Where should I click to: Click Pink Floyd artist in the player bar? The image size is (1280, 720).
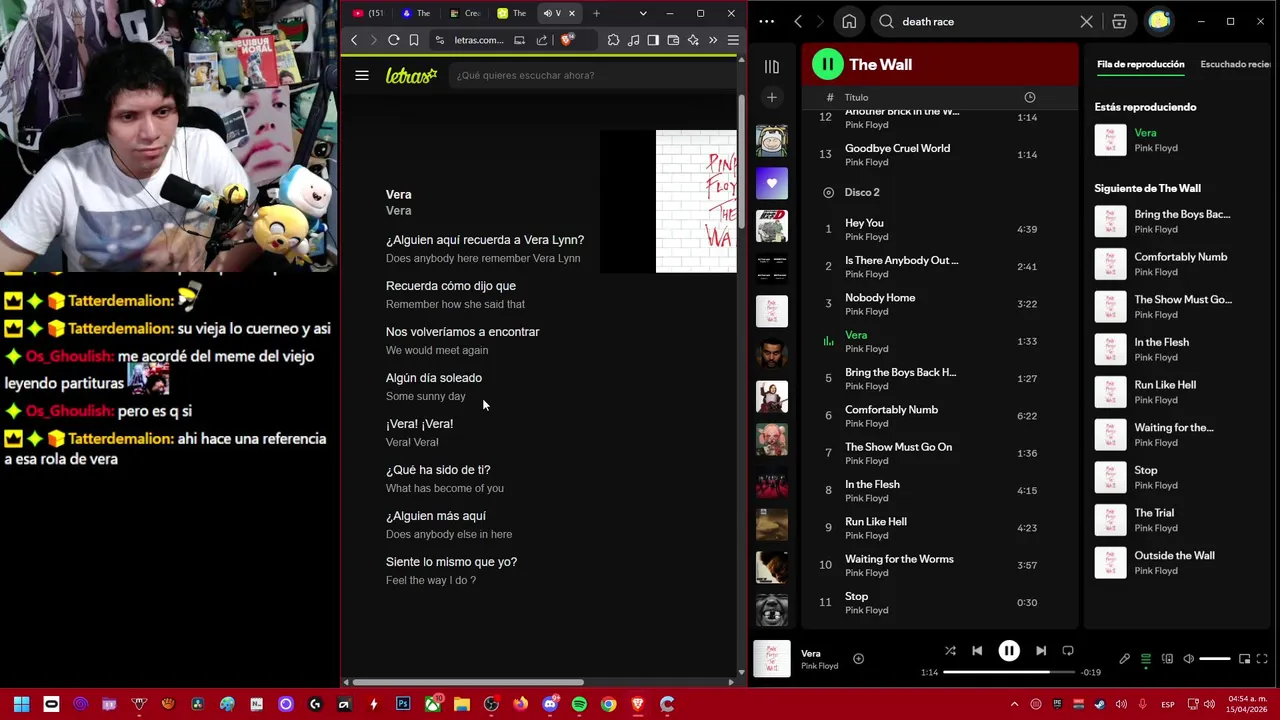[819, 666]
